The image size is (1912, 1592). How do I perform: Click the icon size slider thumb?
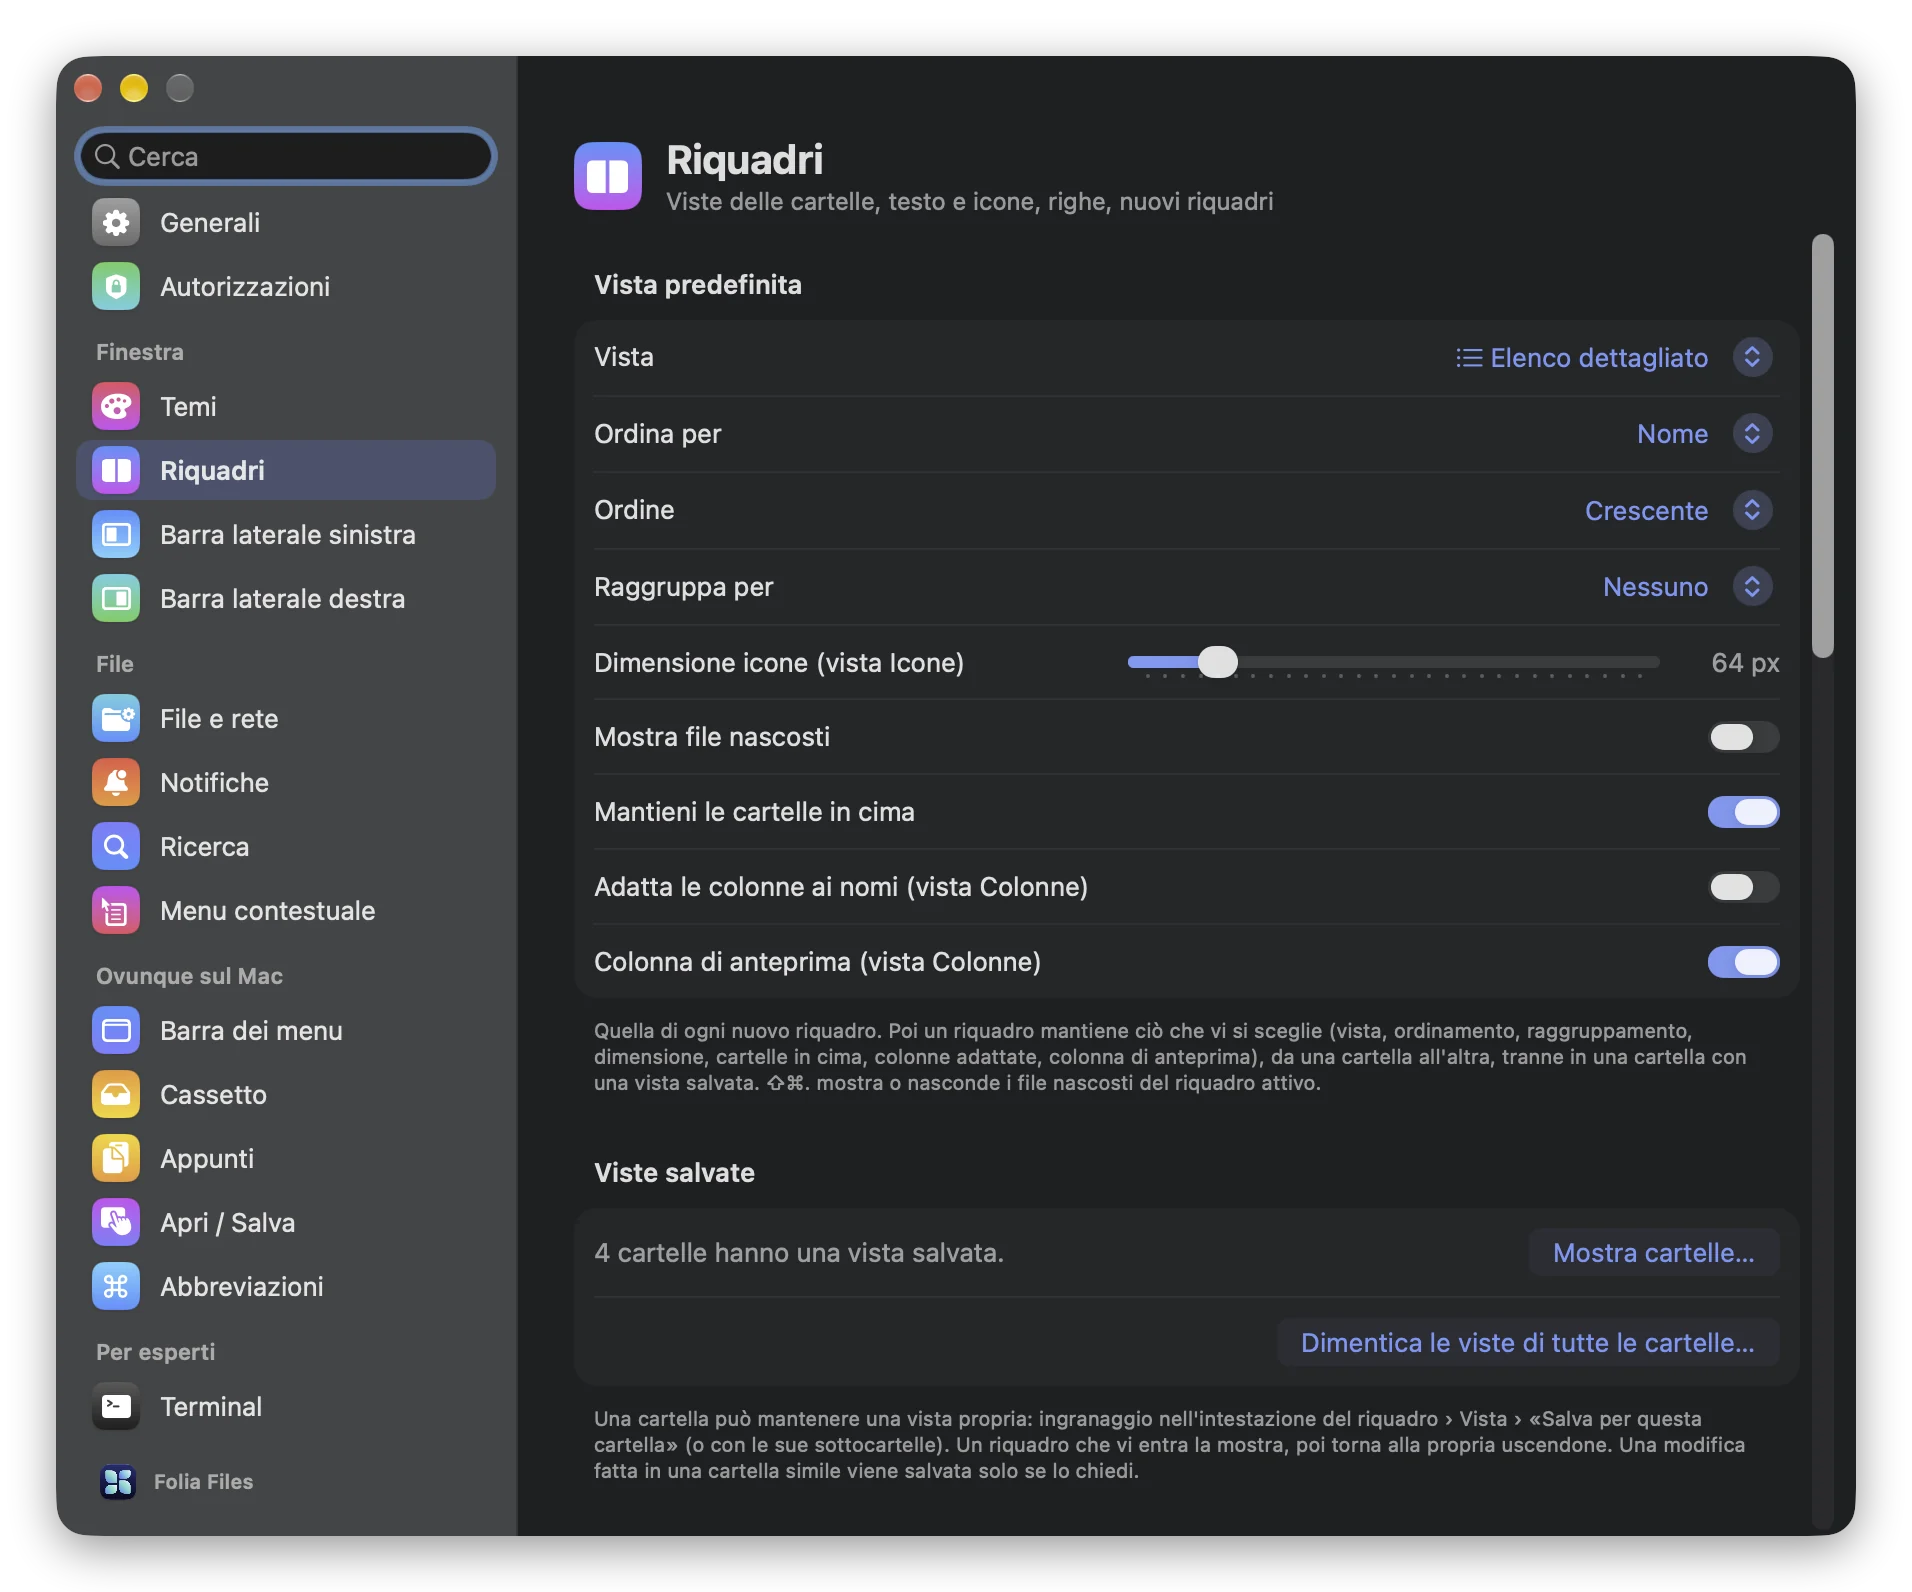(1217, 662)
